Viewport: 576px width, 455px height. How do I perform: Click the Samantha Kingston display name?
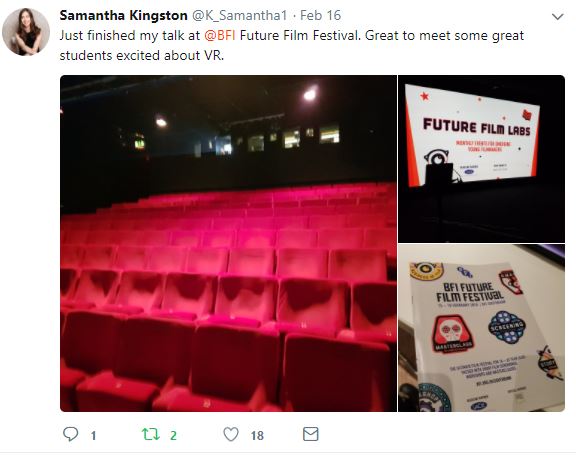coord(123,15)
